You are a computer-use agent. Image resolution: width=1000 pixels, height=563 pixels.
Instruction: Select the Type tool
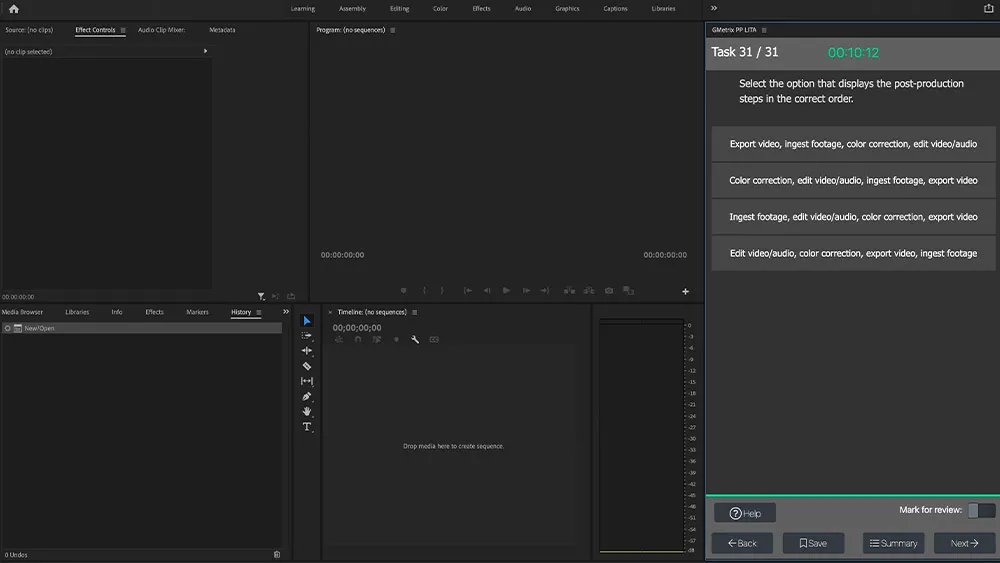click(307, 427)
